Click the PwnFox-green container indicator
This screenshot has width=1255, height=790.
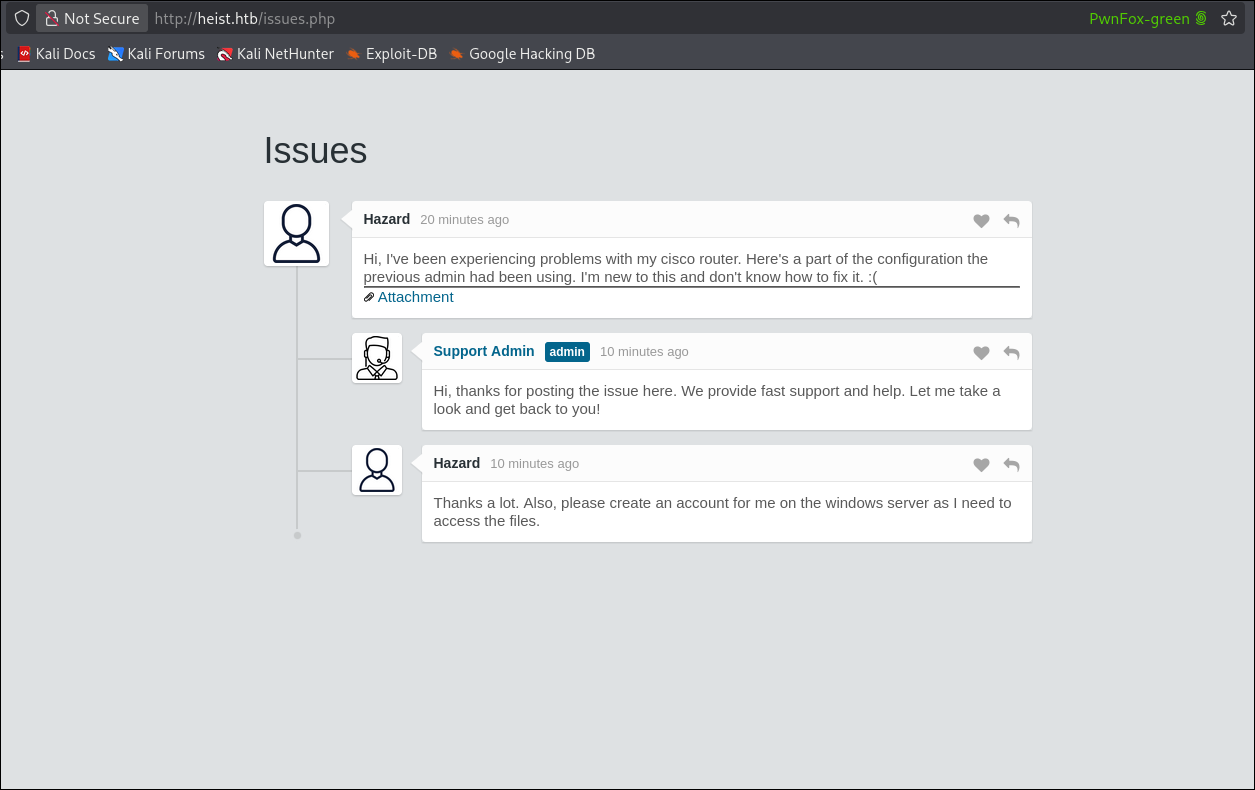[1148, 18]
